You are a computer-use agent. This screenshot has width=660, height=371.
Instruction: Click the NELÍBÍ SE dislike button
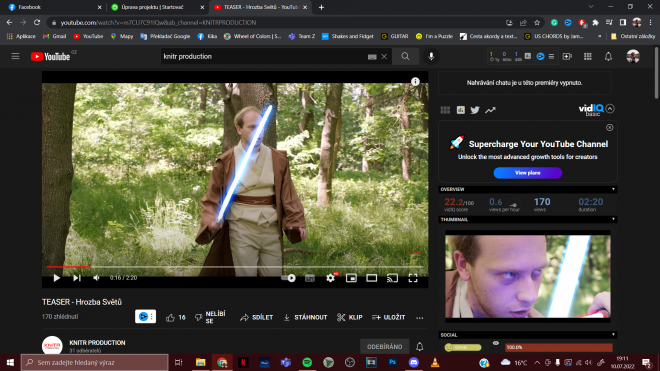210,318
